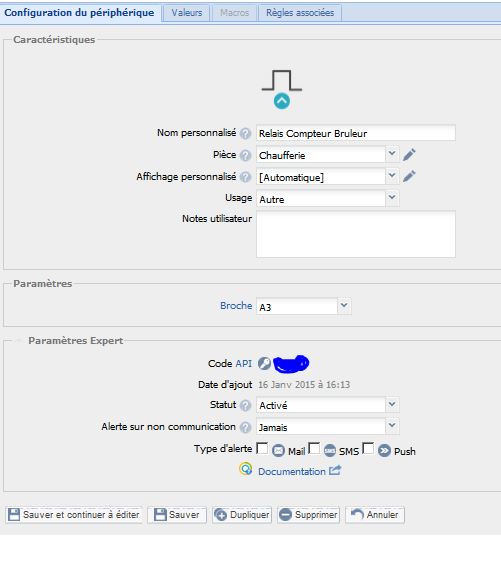Click pencil icon beside Affichage personnalisé
The width and height of the screenshot is (501, 561).
[409, 176]
